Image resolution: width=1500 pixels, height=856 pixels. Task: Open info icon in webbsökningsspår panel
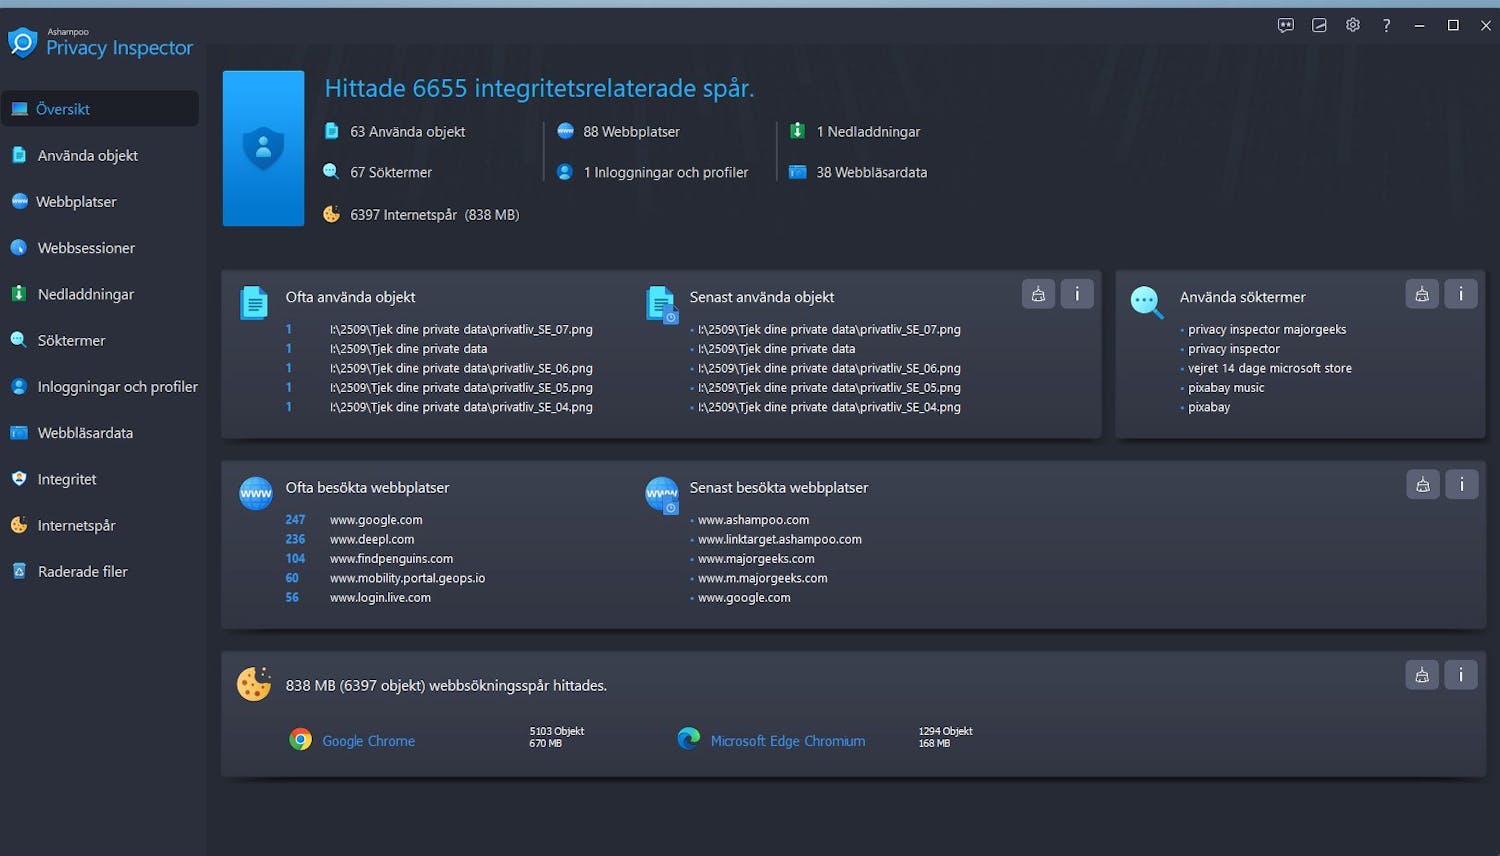click(x=1461, y=675)
